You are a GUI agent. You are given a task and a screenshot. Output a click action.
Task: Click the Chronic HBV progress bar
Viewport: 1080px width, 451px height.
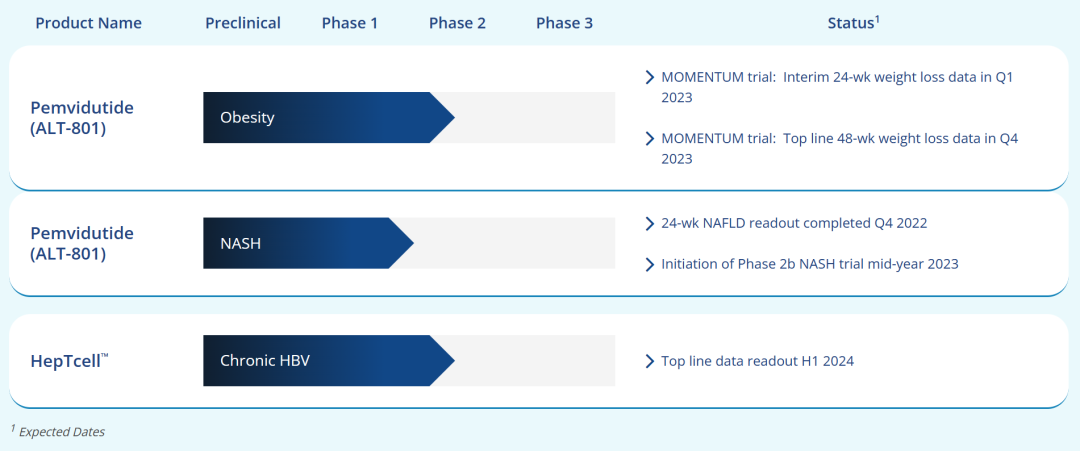328,361
